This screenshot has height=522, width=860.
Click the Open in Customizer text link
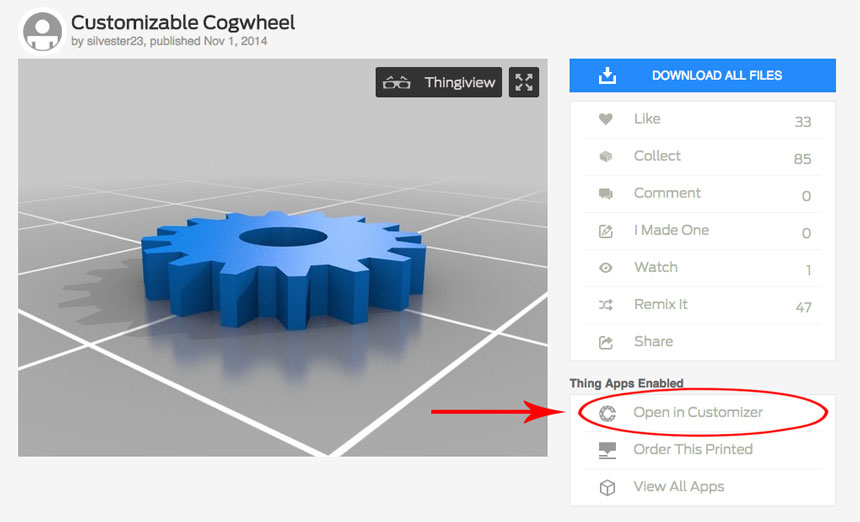[x=698, y=412]
